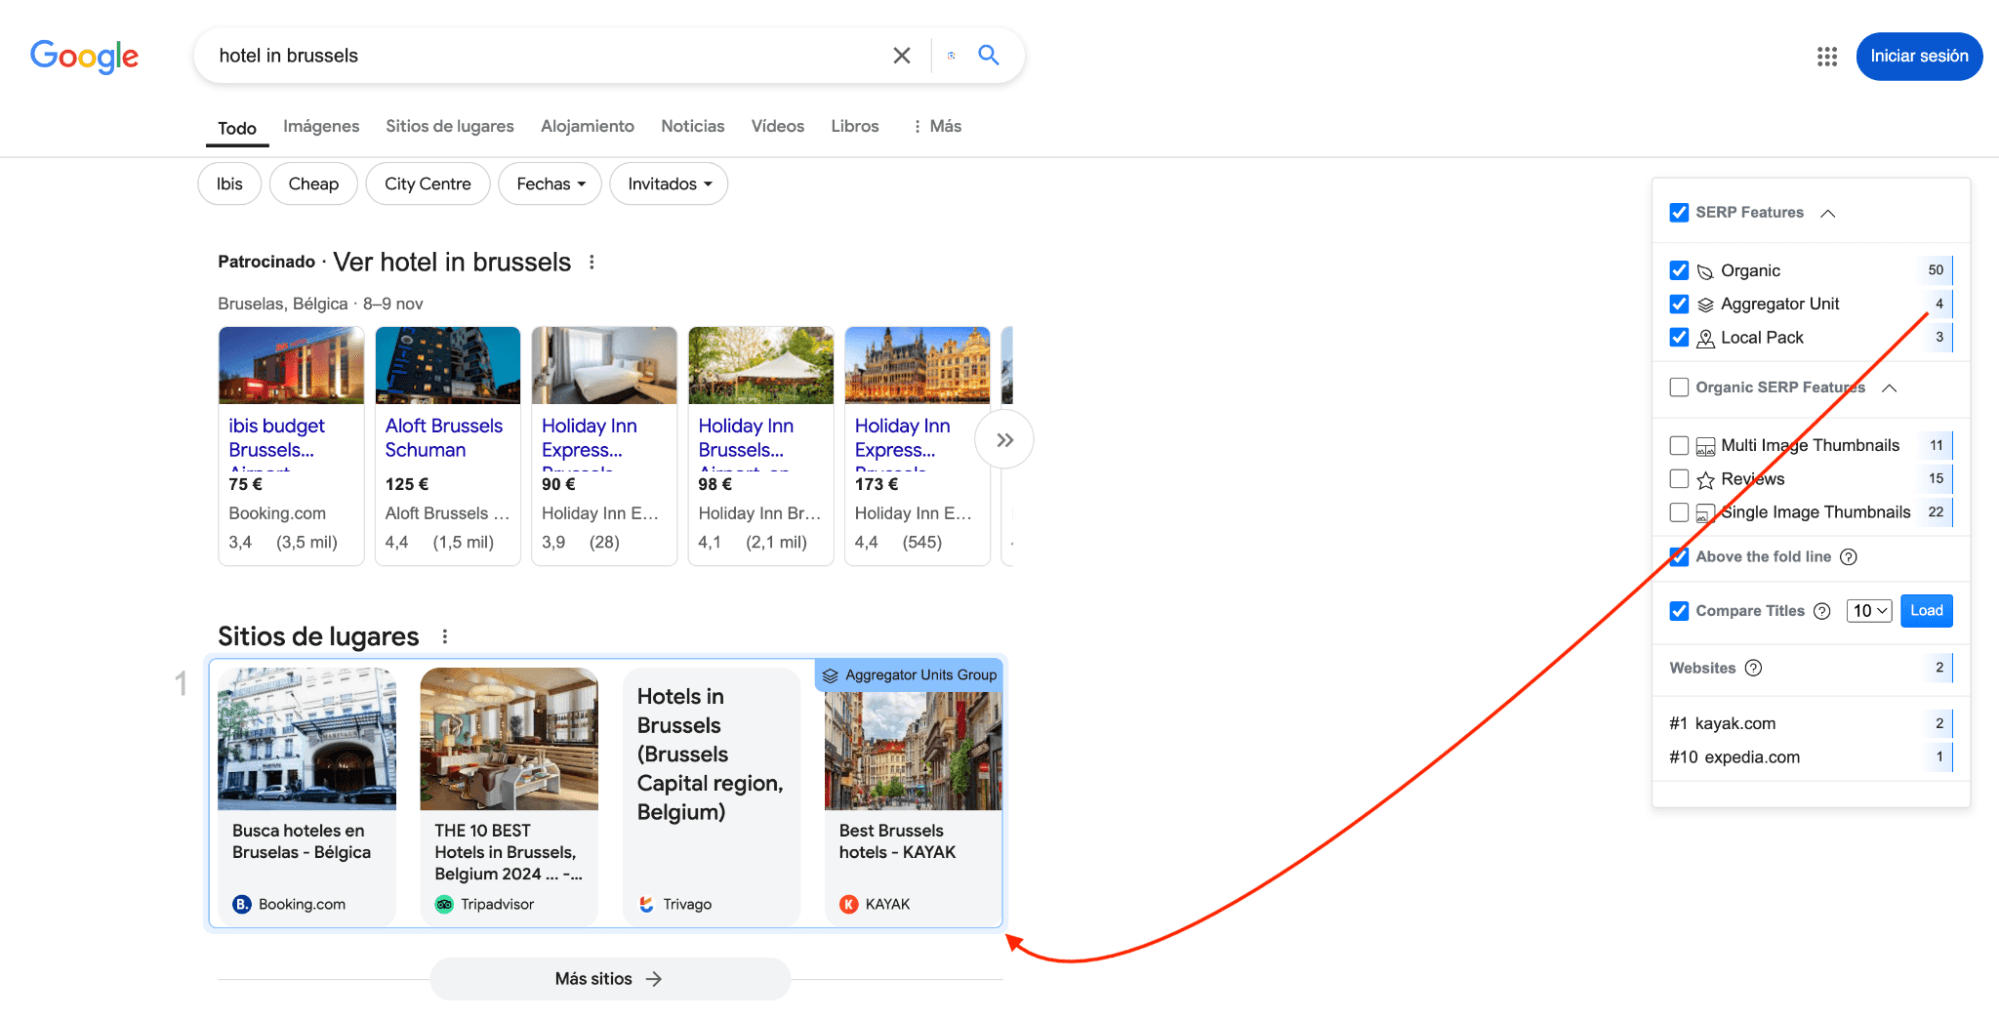Click the Aloft Brussels Schuman photo
This screenshot has width=1999, height=1022.
click(x=448, y=365)
